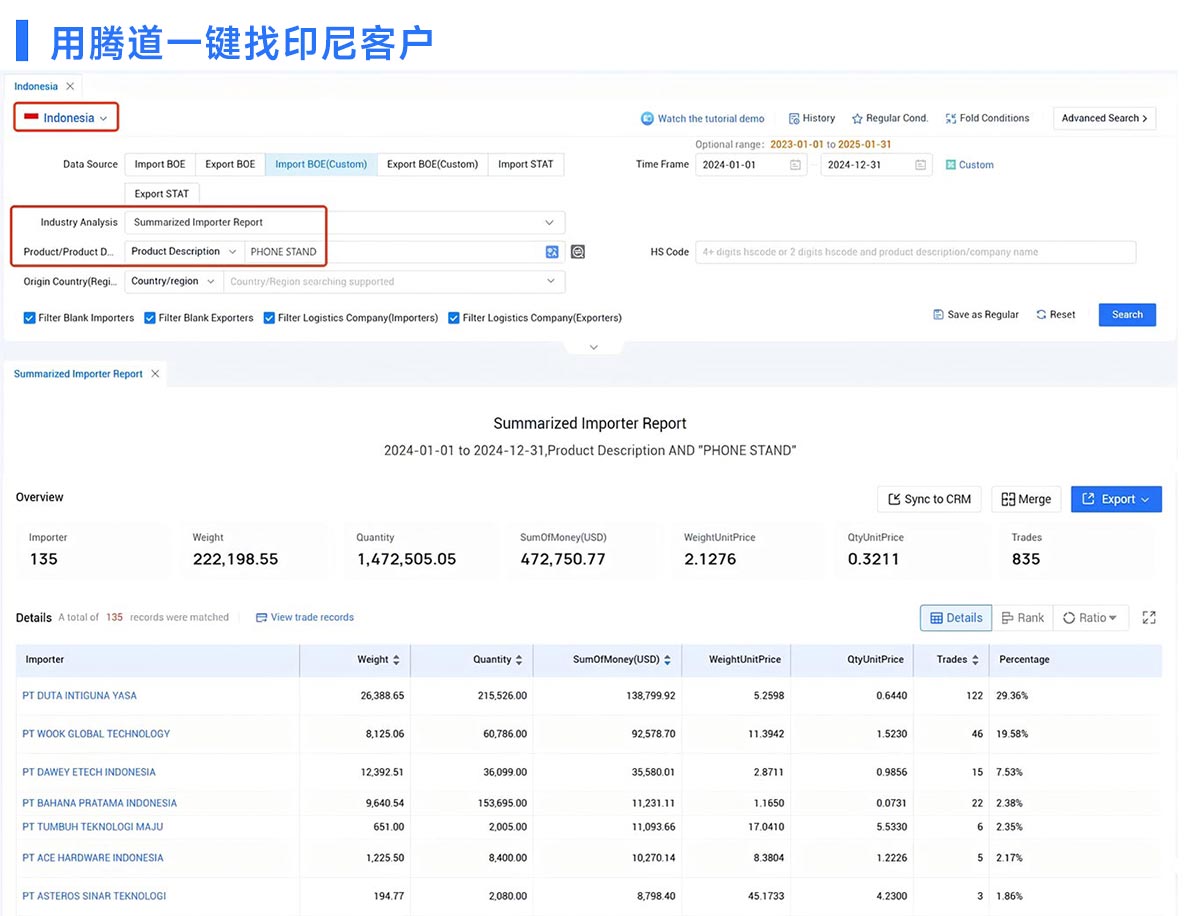
Task: Collapse the search conditions panel chevron
Action: pos(593,347)
